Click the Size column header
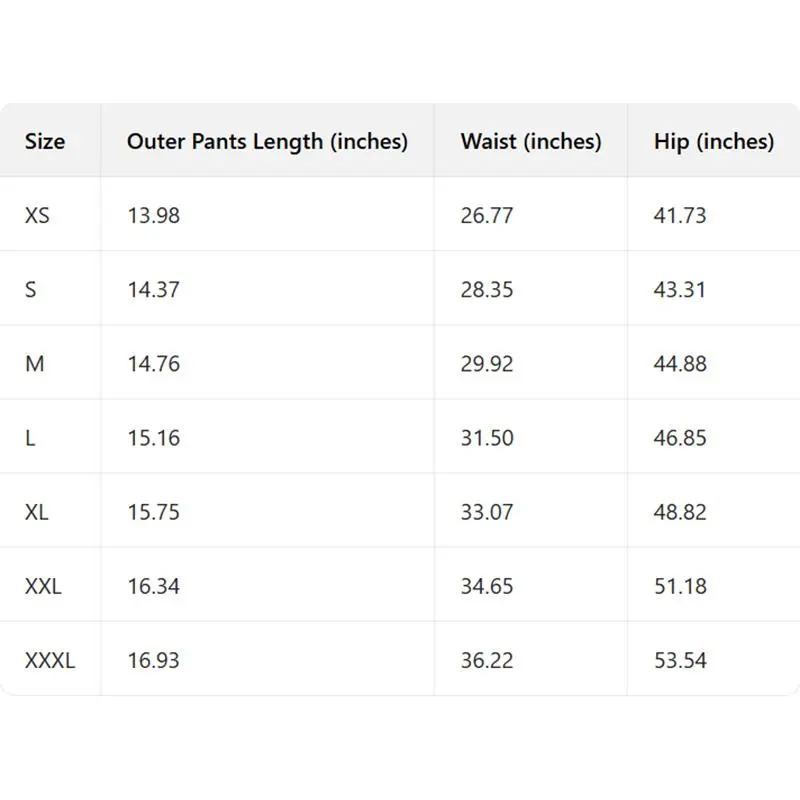 point(45,141)
